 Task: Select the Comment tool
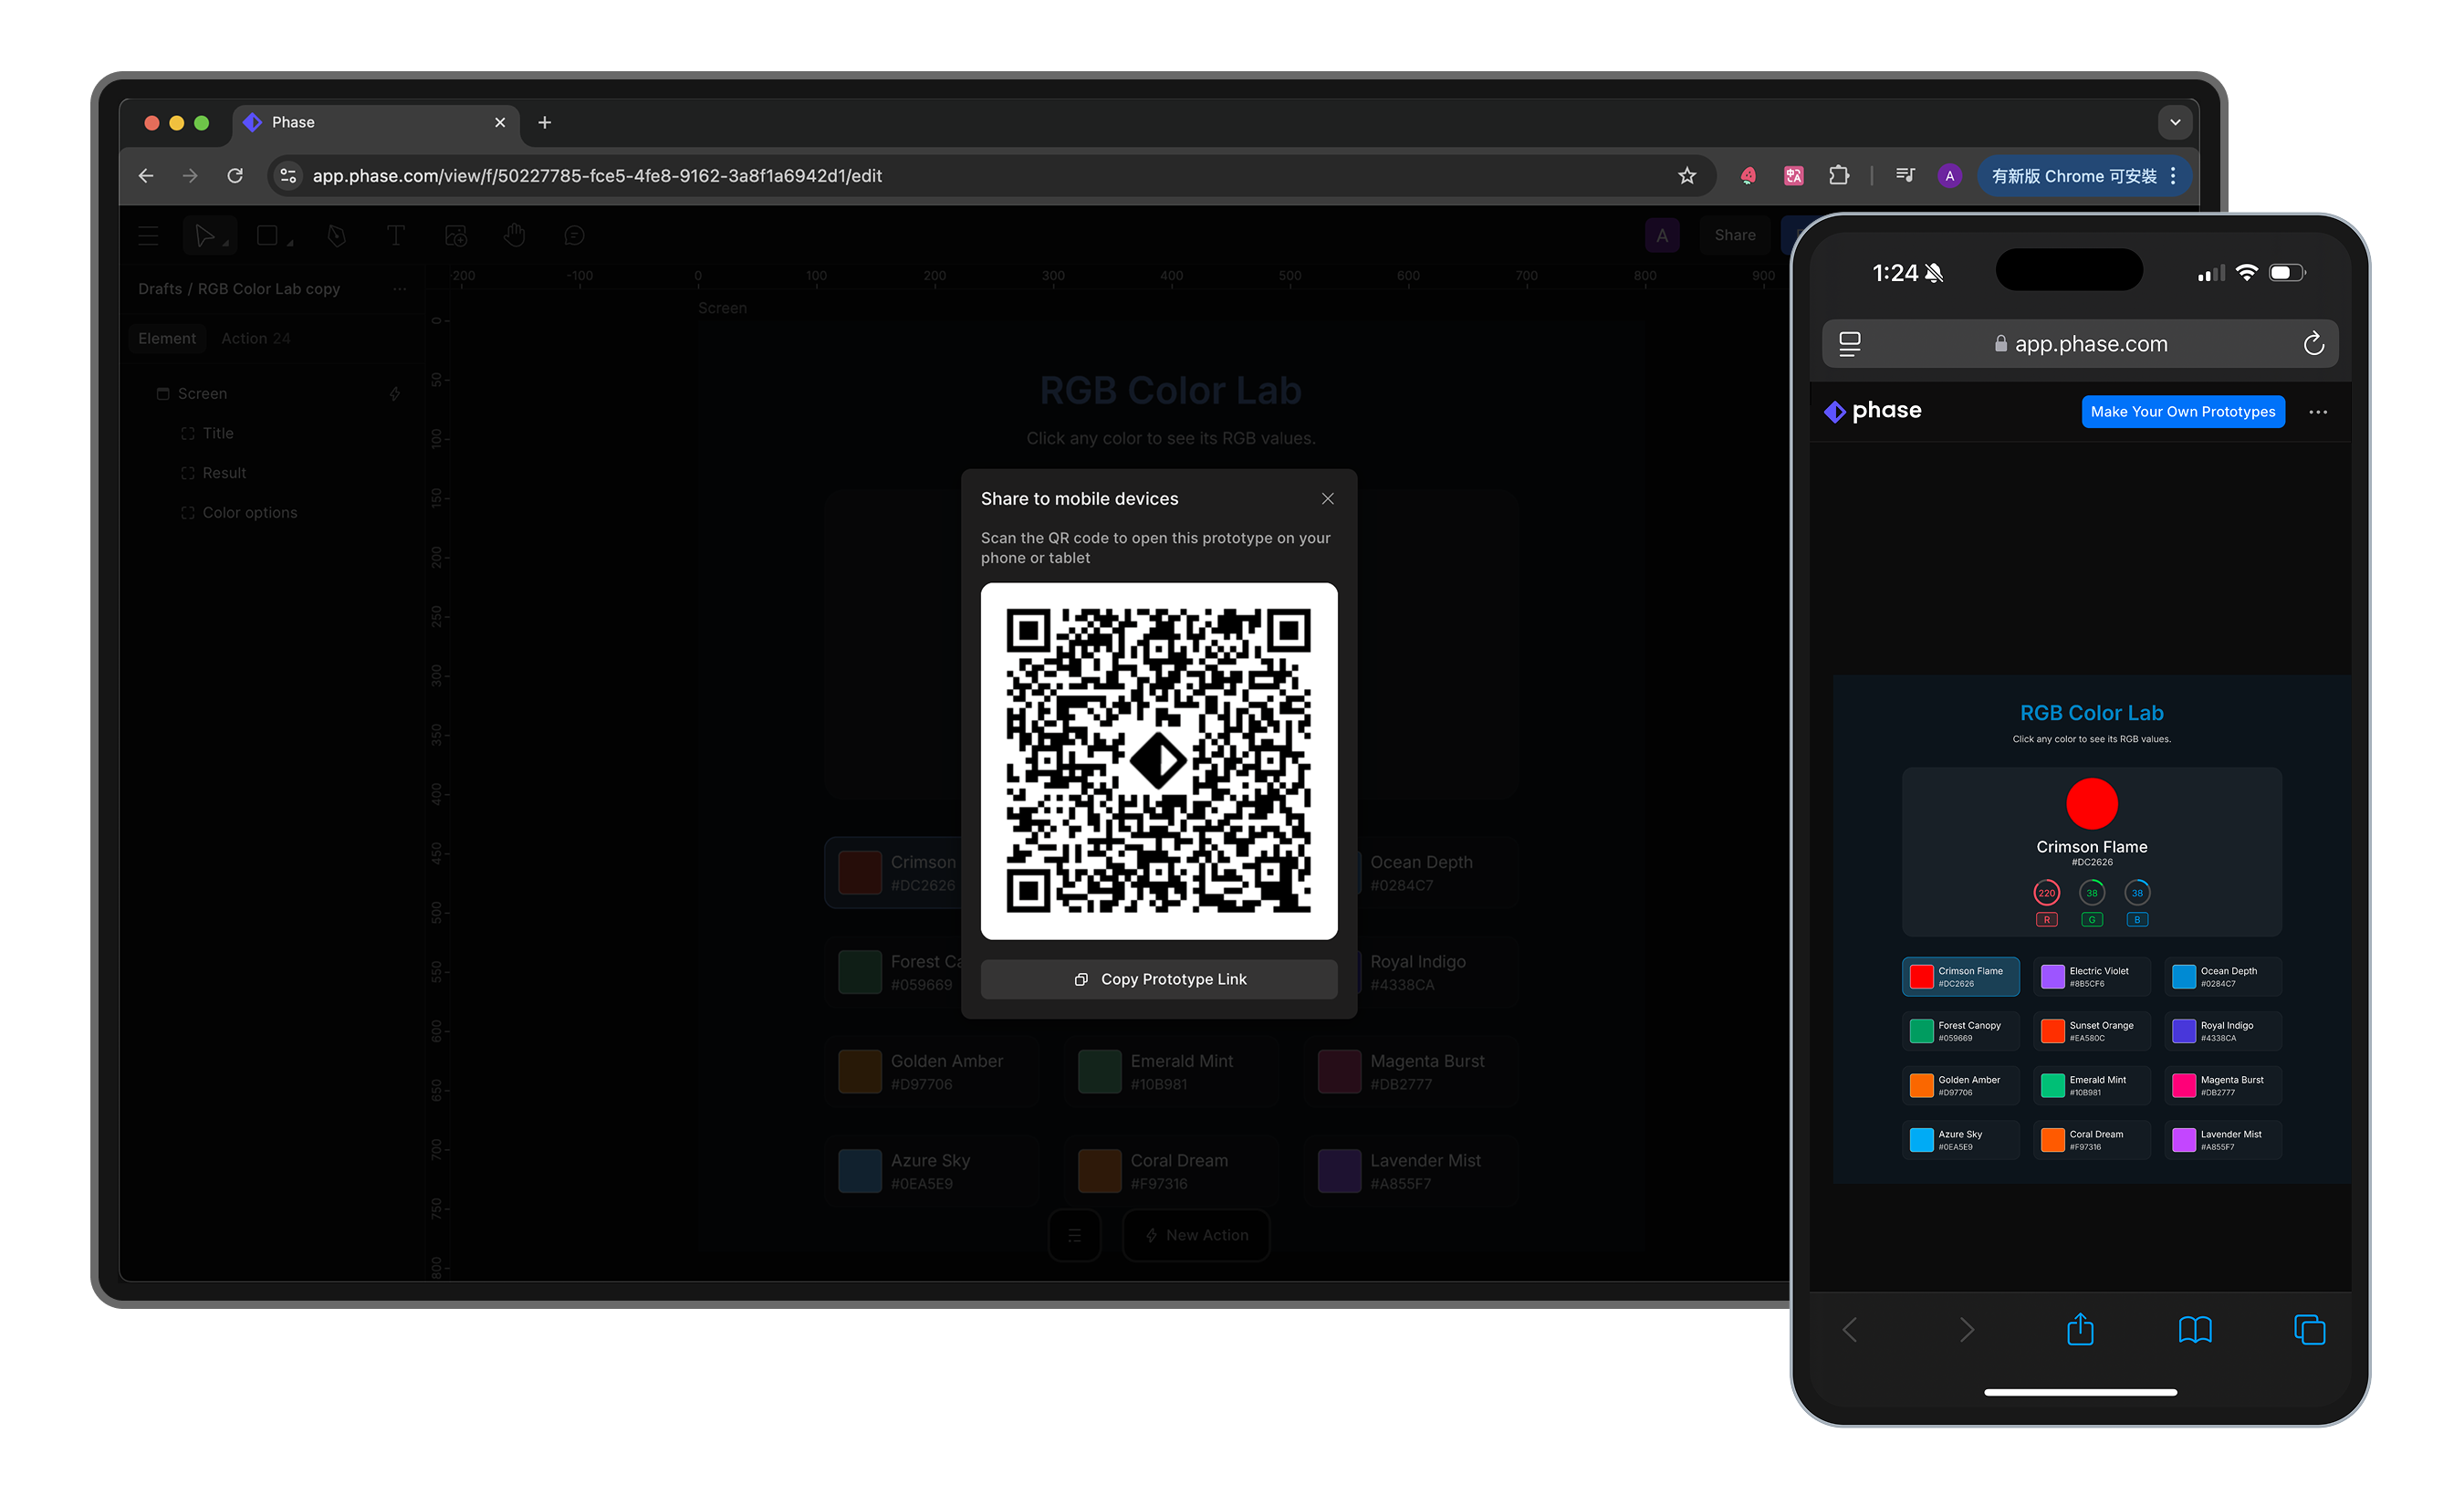point(574,236)
